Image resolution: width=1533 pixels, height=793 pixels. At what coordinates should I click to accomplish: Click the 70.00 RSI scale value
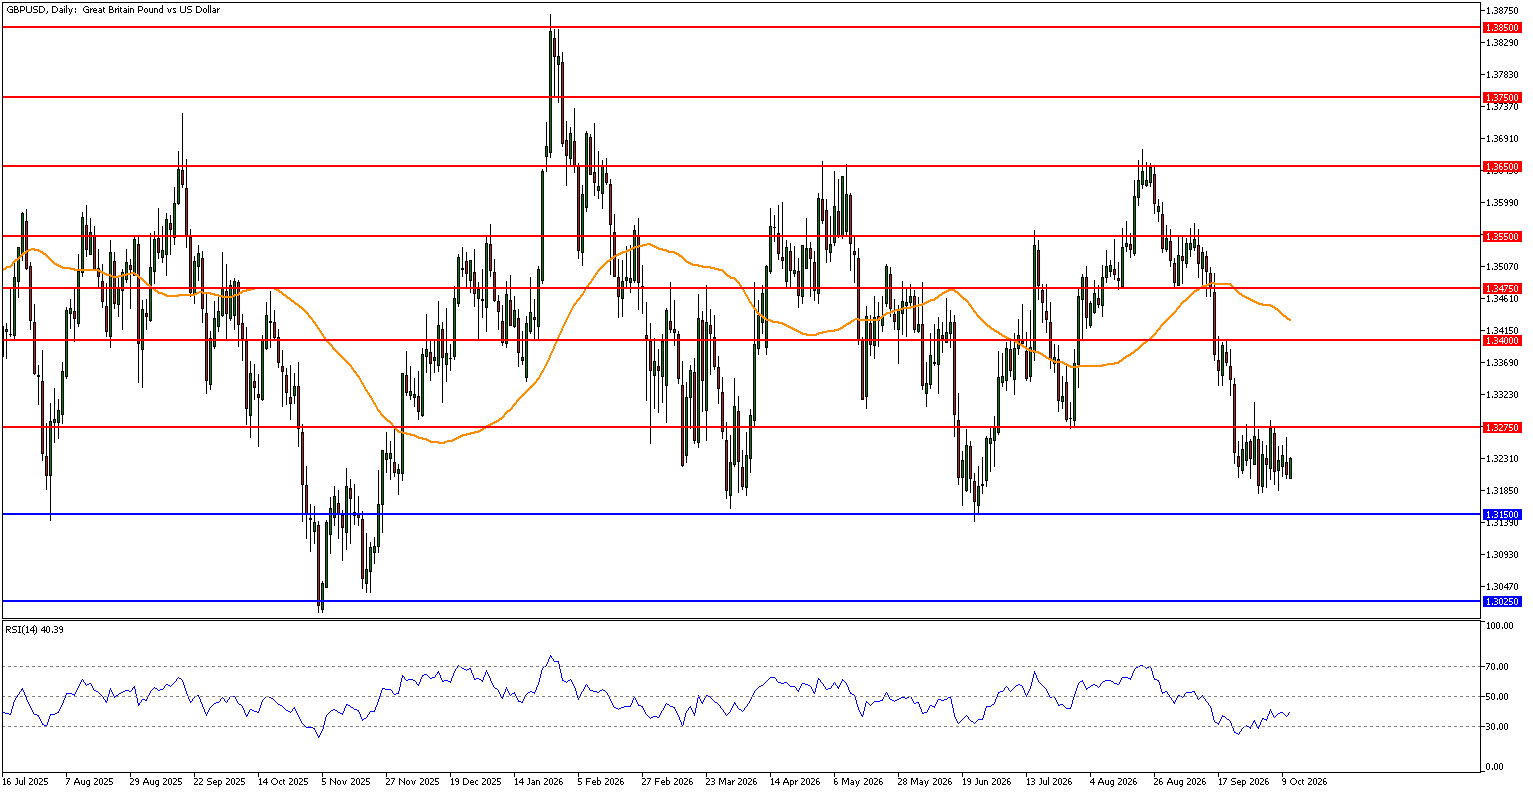coord(1498,666)
